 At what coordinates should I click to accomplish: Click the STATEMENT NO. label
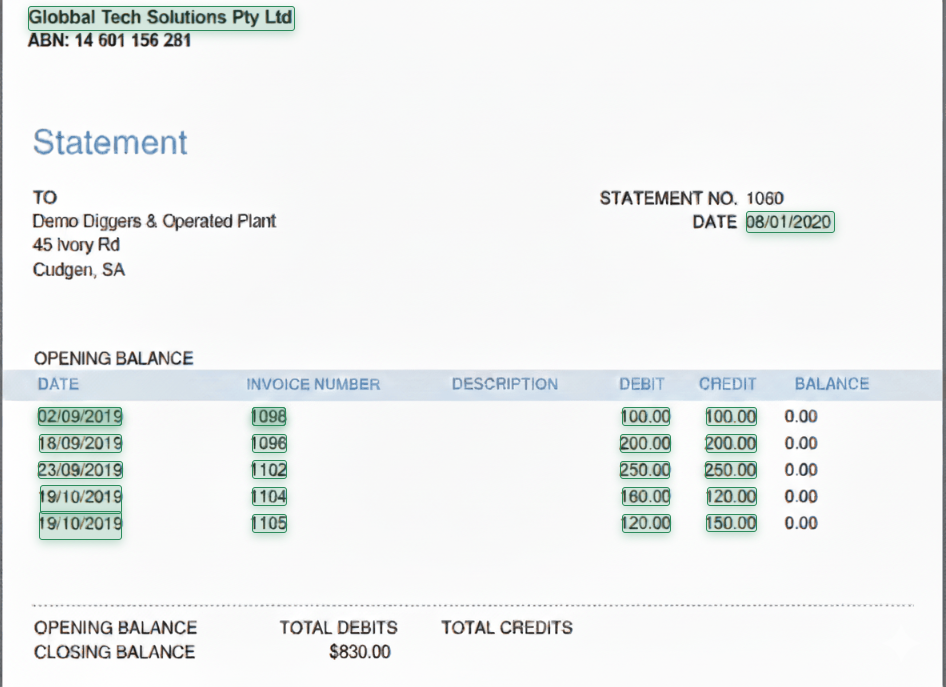coord(668,198)
